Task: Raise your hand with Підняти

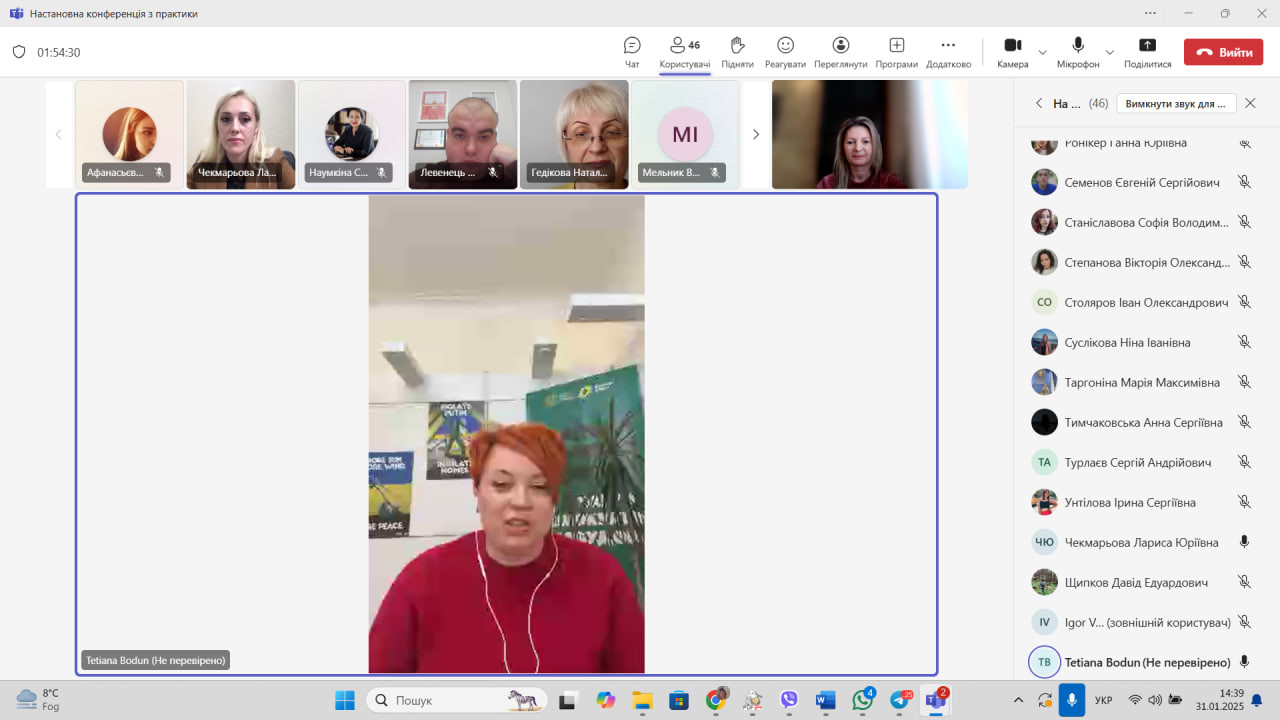Action: (737, 52)
